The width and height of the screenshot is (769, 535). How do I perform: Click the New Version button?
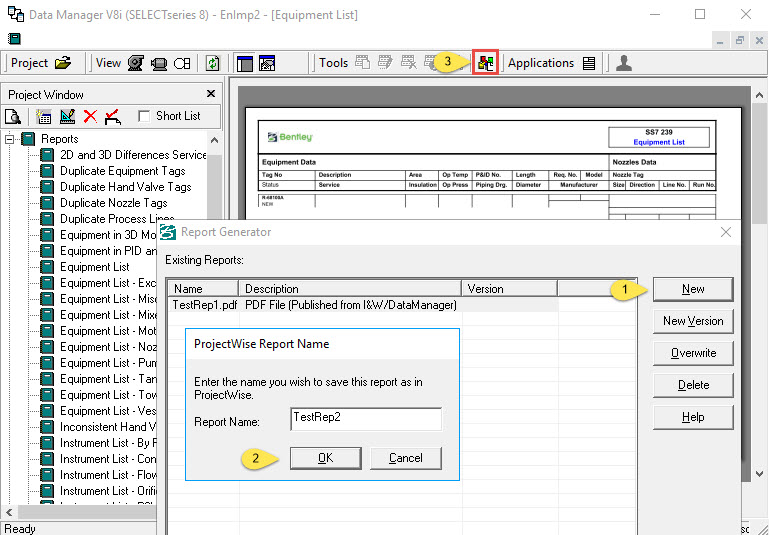point(693,321)
